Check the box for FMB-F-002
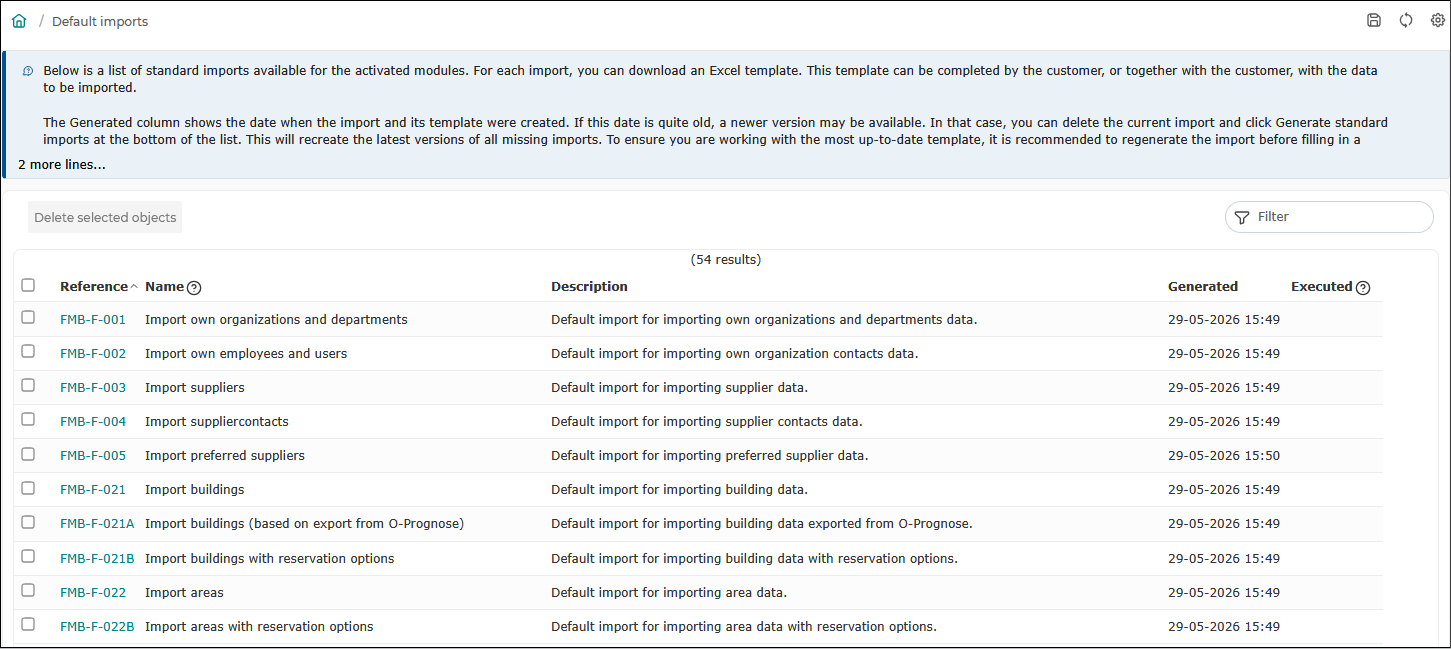 (28, 351)
